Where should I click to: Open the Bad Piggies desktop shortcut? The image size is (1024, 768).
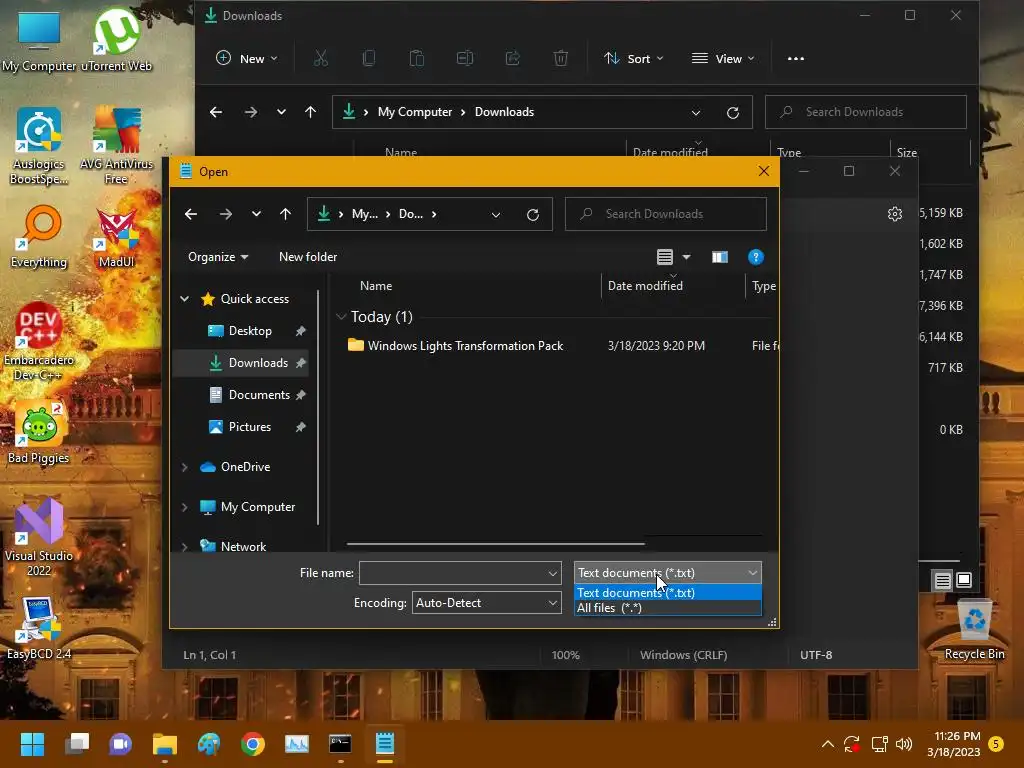(x=39, y=432)
